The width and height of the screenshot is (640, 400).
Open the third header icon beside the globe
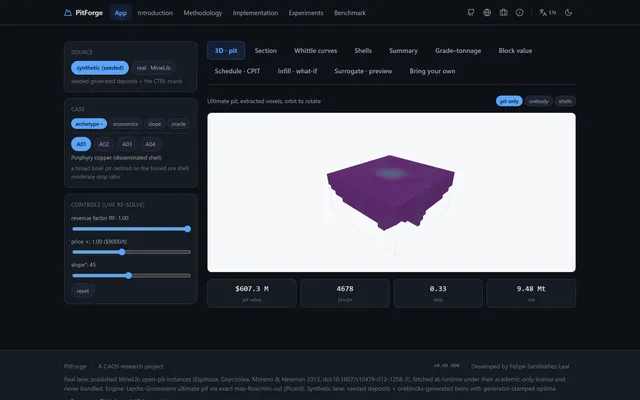pyautogui.click(x=503, y=13)
